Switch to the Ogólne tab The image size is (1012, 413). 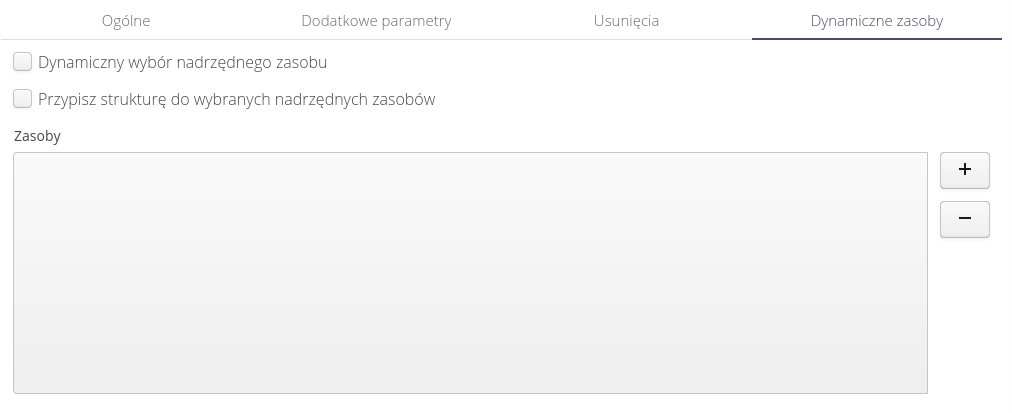tap(126, 20)
